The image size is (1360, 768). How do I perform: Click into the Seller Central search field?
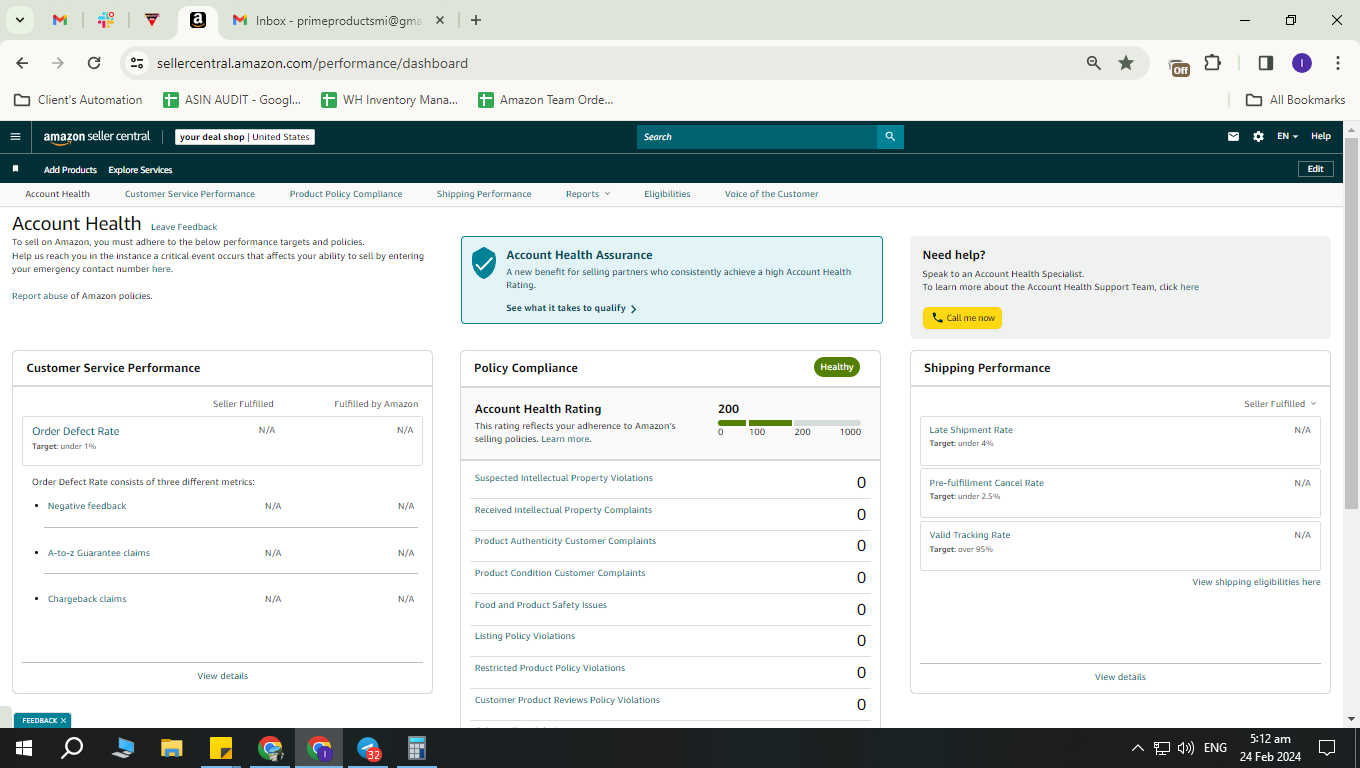click(757, 137)
